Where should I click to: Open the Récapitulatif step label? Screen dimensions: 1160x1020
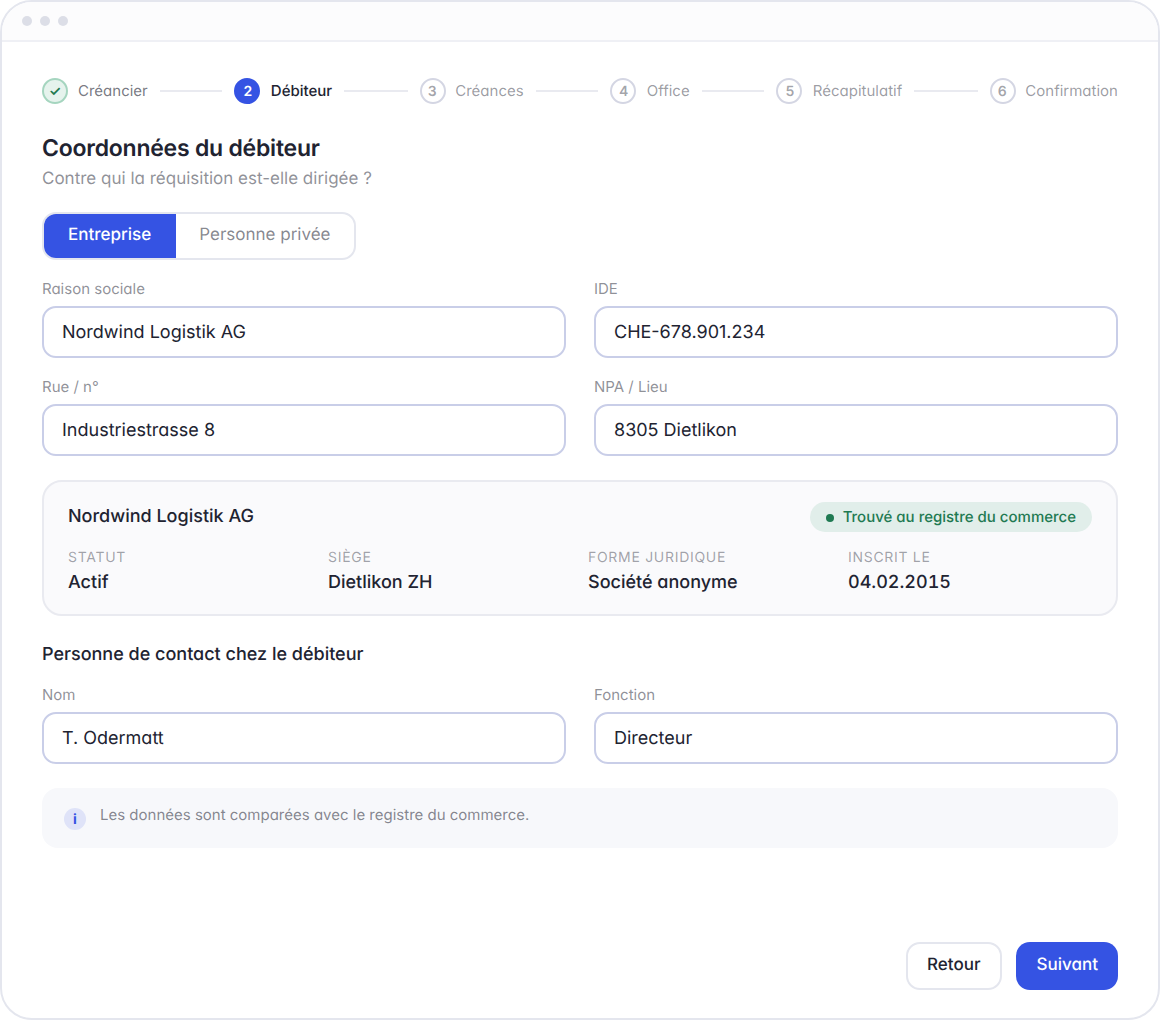point(857,91)
